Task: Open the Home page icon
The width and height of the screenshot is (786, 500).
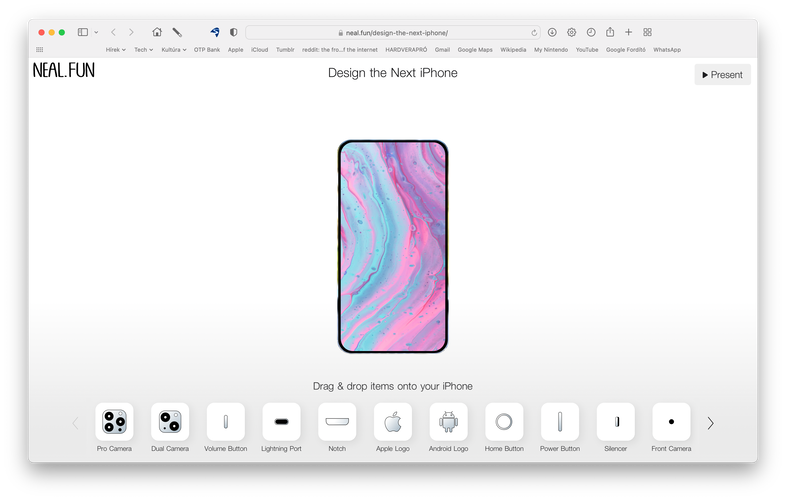Action: [x=157, y=32]
